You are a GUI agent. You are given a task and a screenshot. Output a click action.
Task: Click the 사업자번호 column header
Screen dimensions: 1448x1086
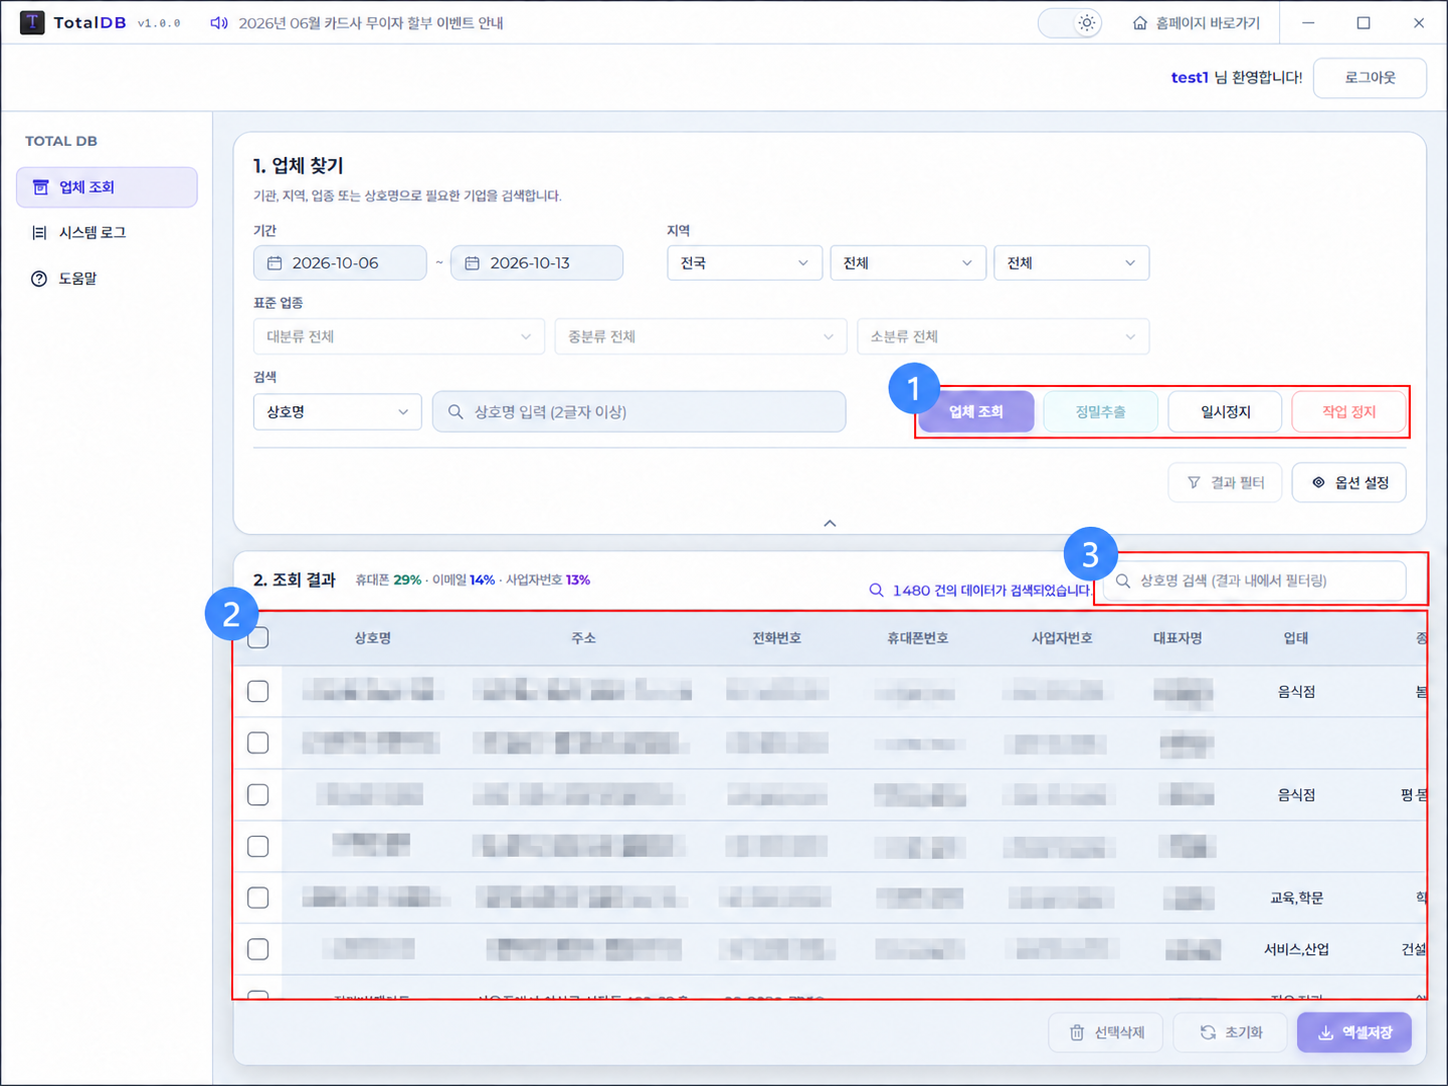[1061, 638]
